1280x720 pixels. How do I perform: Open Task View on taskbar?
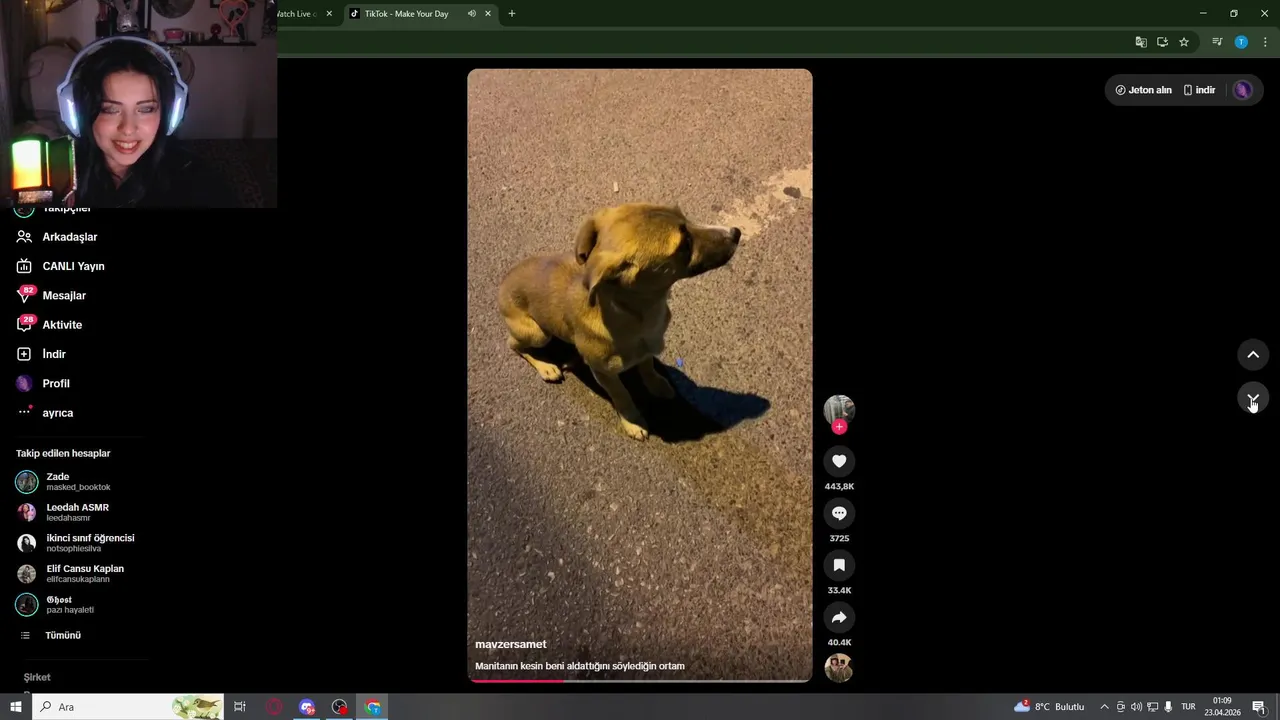tap(240, 707)
